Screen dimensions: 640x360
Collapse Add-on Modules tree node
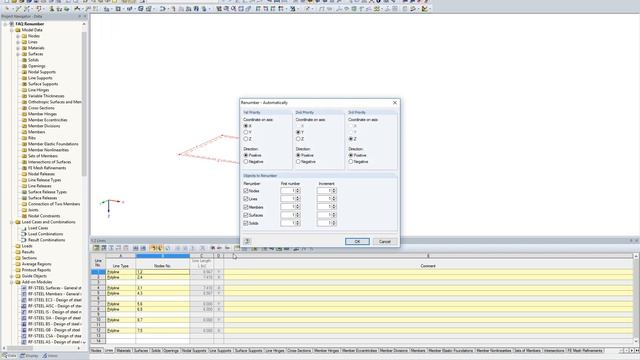(11, 282)
